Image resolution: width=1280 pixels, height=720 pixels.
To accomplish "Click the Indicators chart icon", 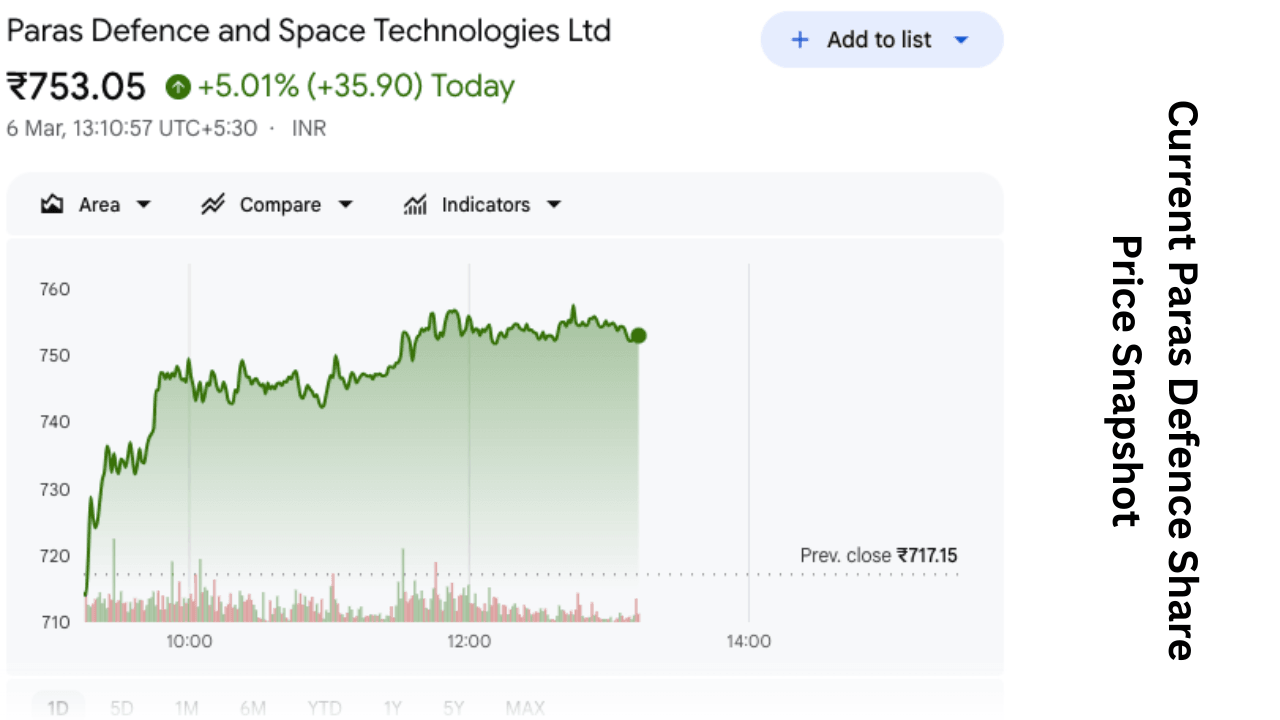I will point(415,205).
